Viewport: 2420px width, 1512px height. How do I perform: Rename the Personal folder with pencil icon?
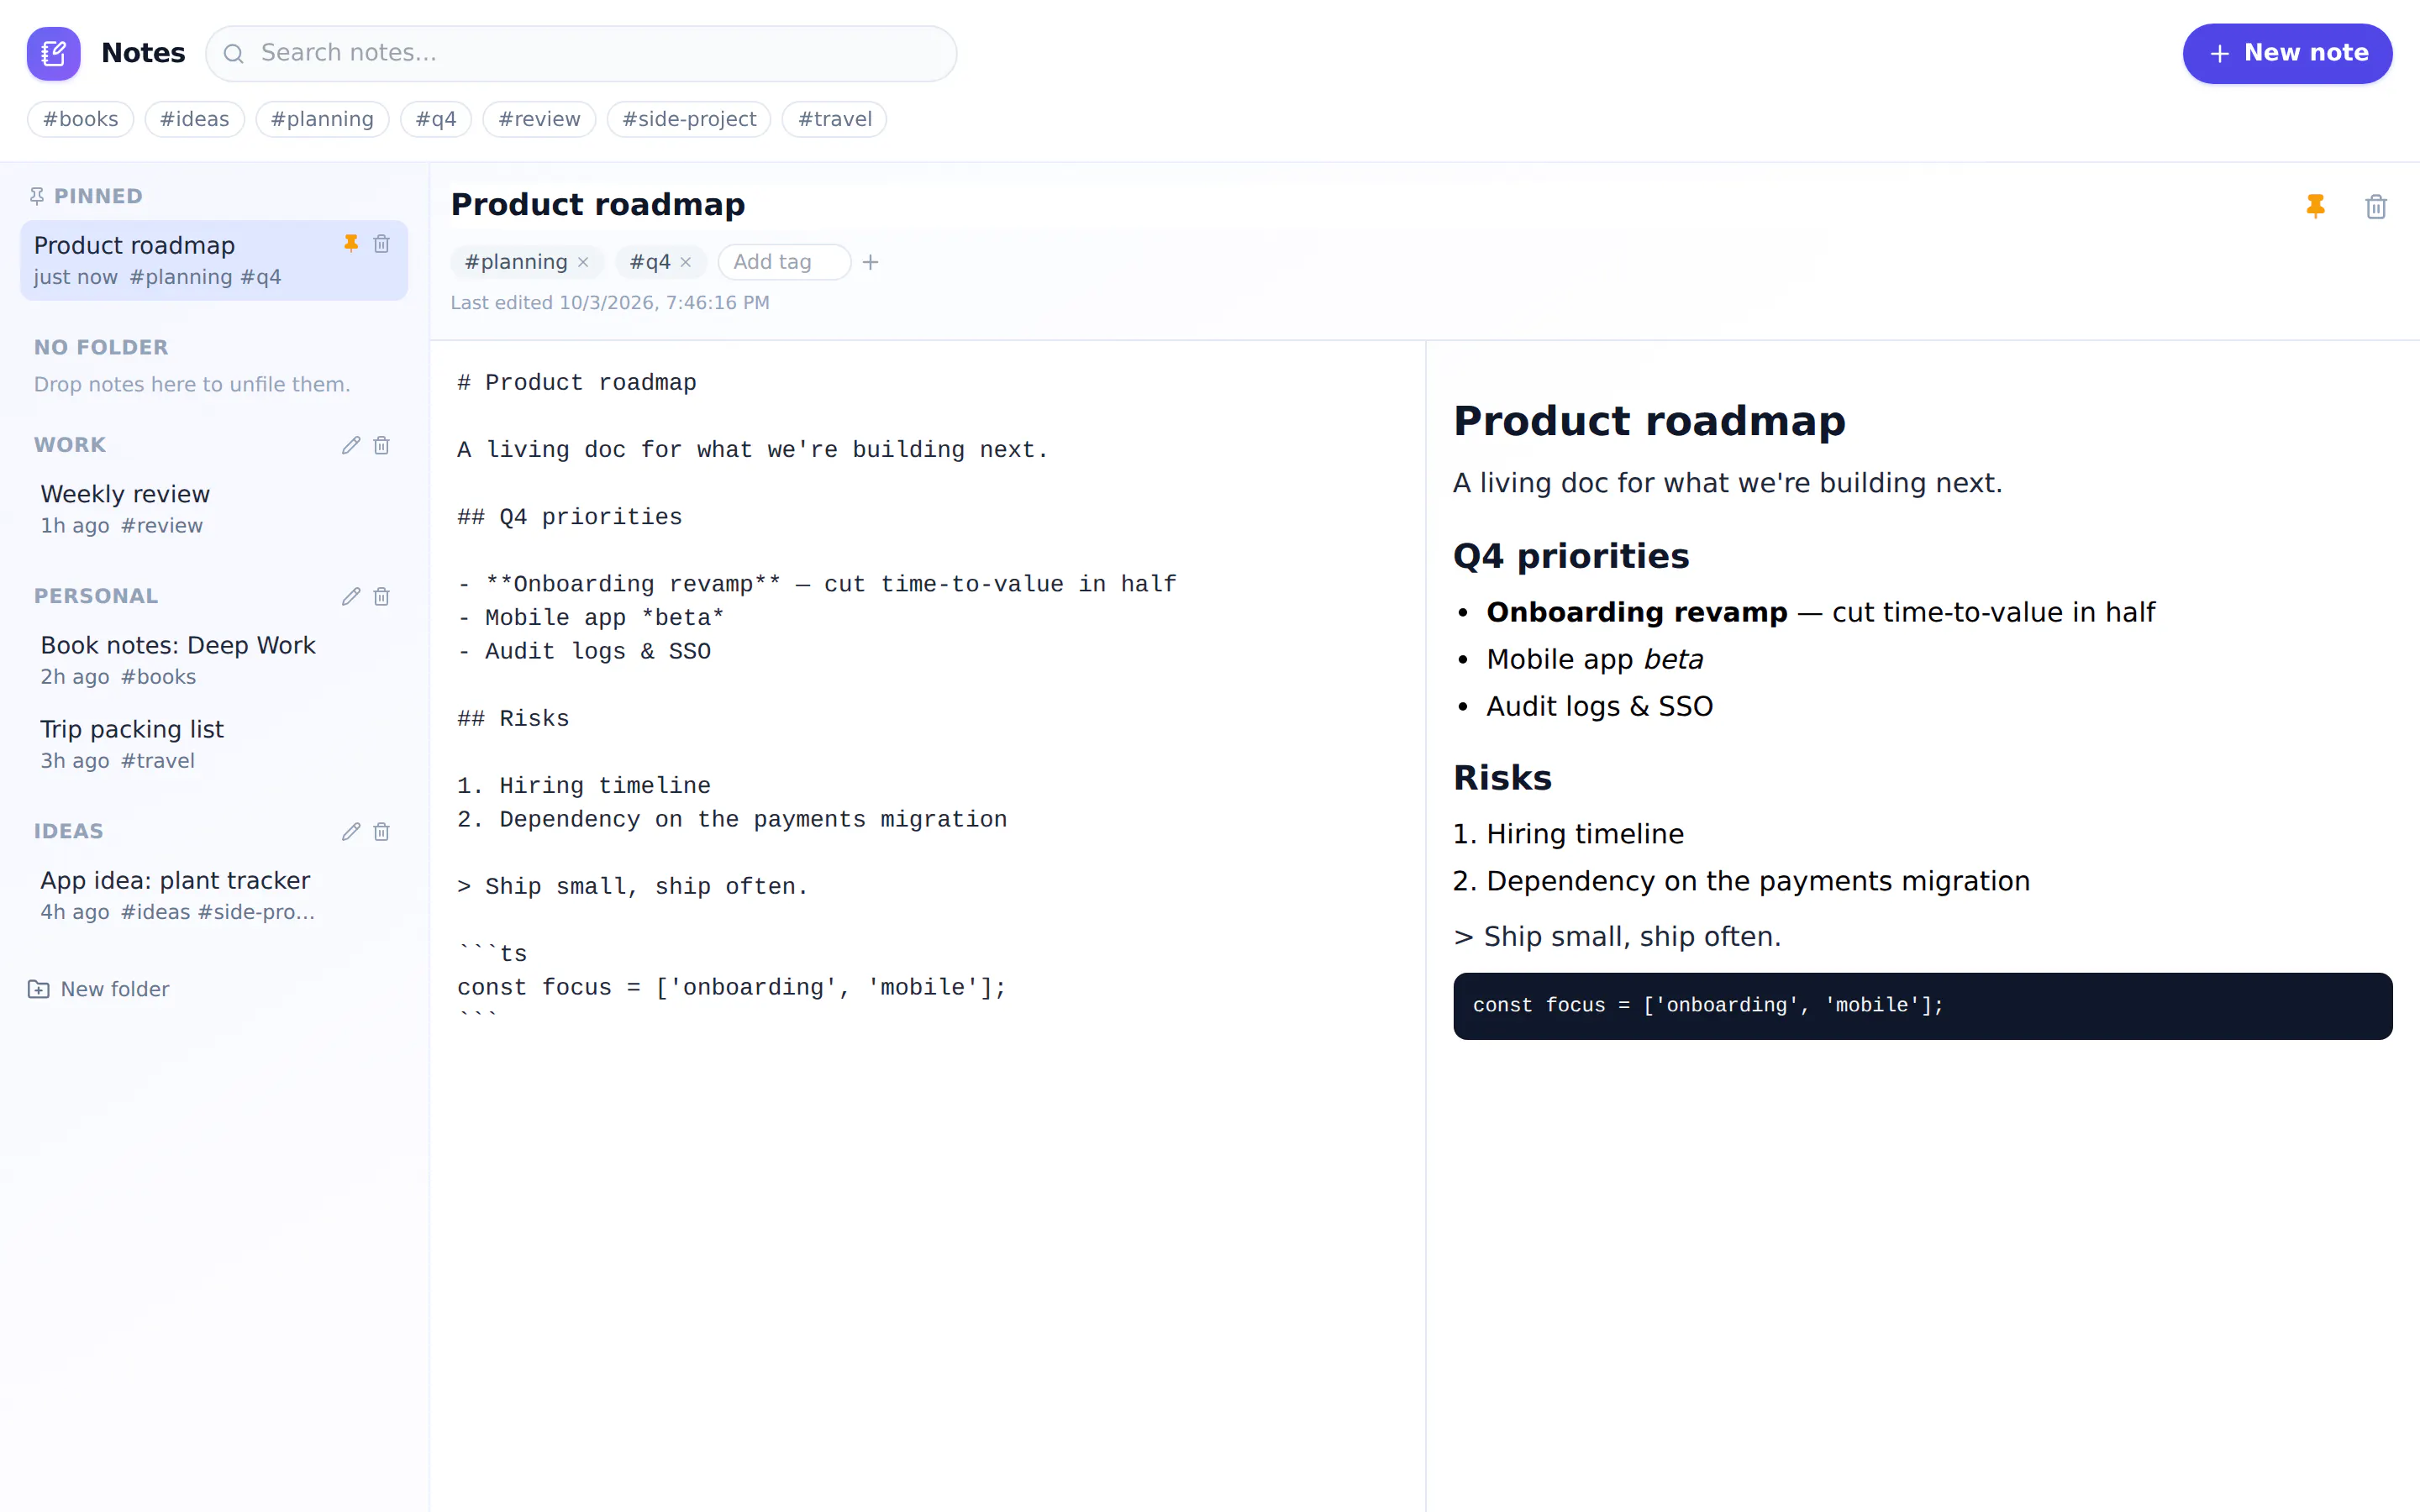point(351,596)
